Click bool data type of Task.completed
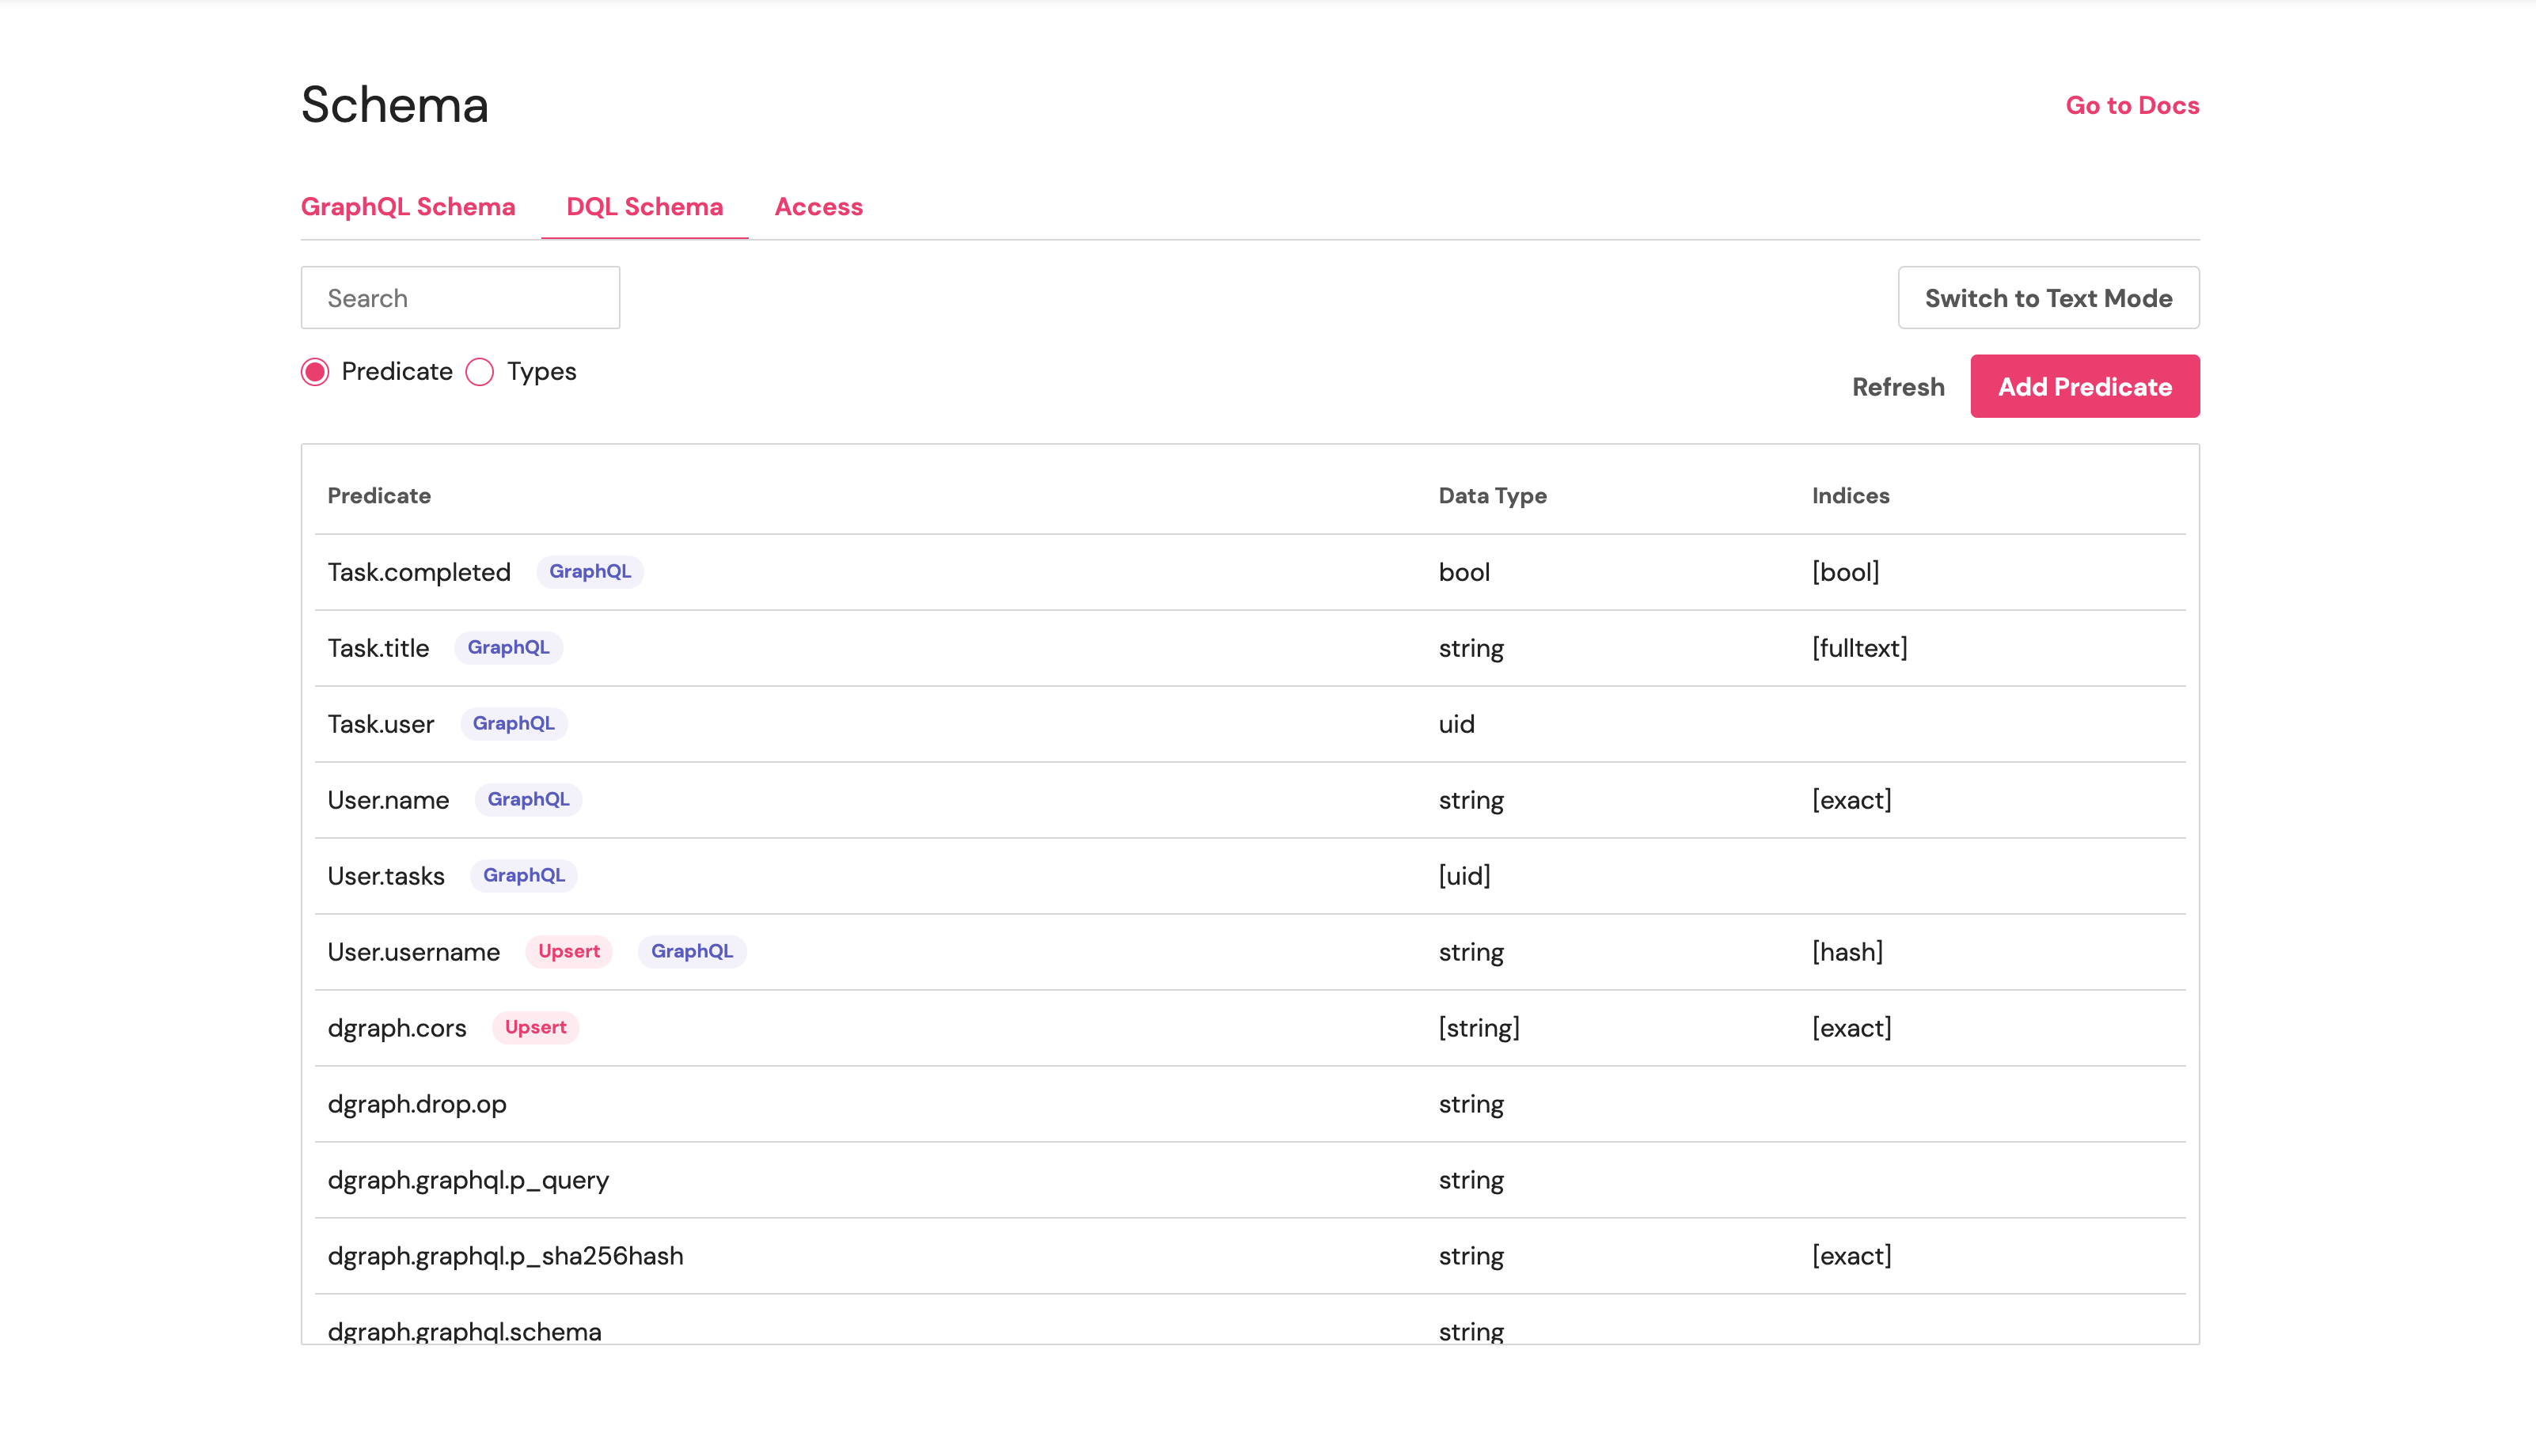Screen dimensions: 2536x1456 pyautogui.click(x=1464, y=572)
